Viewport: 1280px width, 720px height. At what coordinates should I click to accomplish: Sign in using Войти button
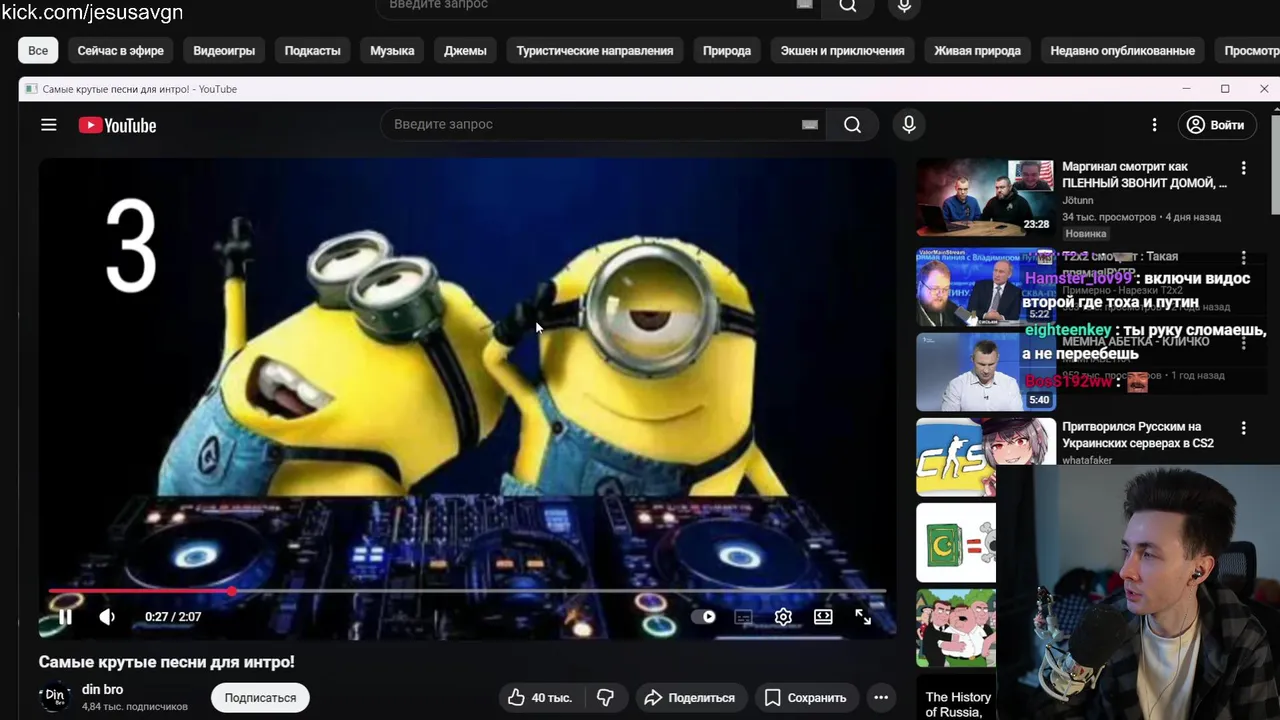1216,125
